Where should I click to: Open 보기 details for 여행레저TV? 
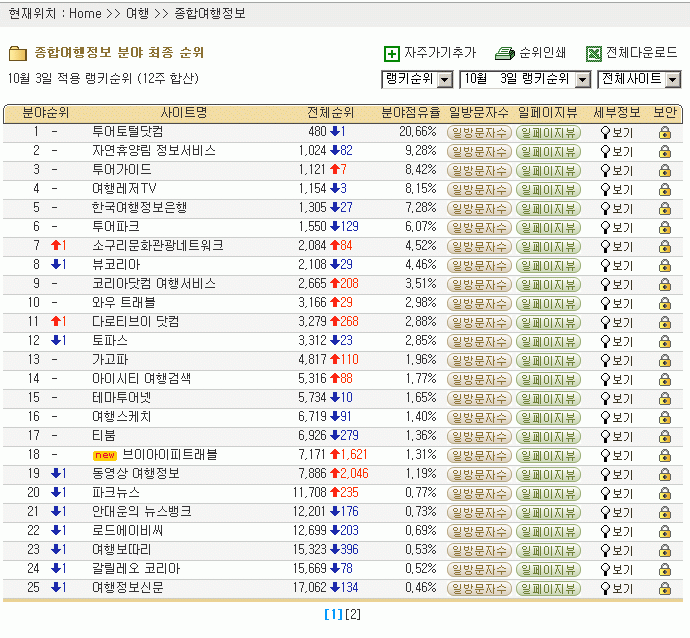[617, 190]
